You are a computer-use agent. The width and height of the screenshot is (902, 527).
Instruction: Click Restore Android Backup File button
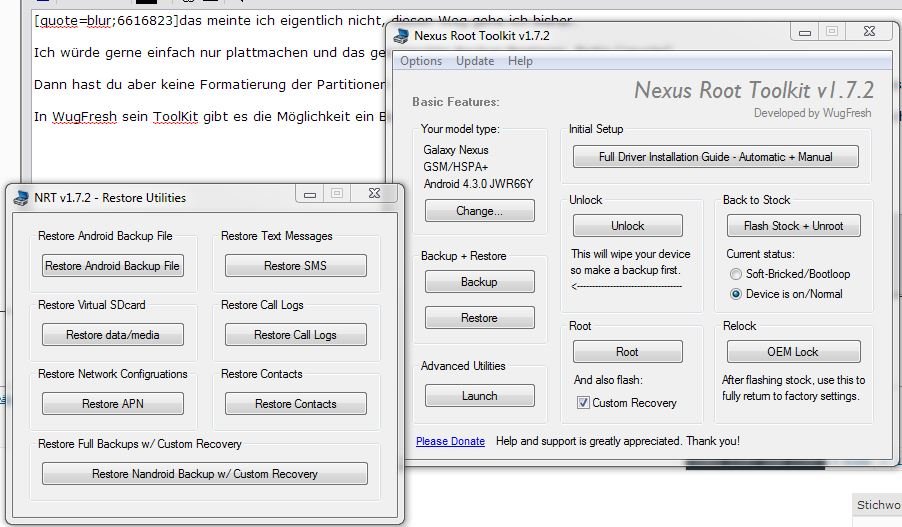[113, 266]
